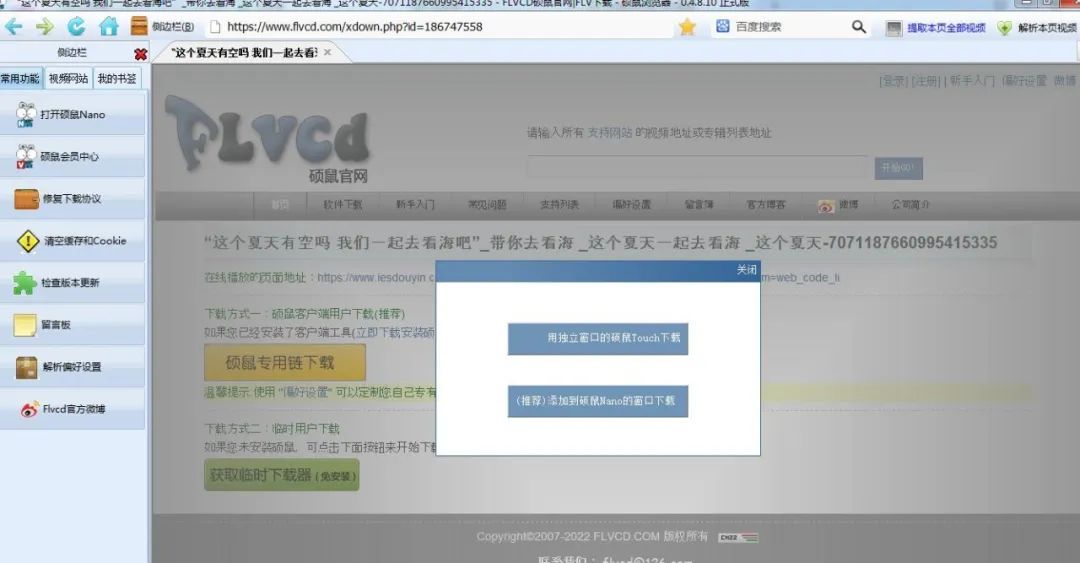Click the Weibo icon in navigation
Viewport: 1080px width, 563px height.
point(825,205)
